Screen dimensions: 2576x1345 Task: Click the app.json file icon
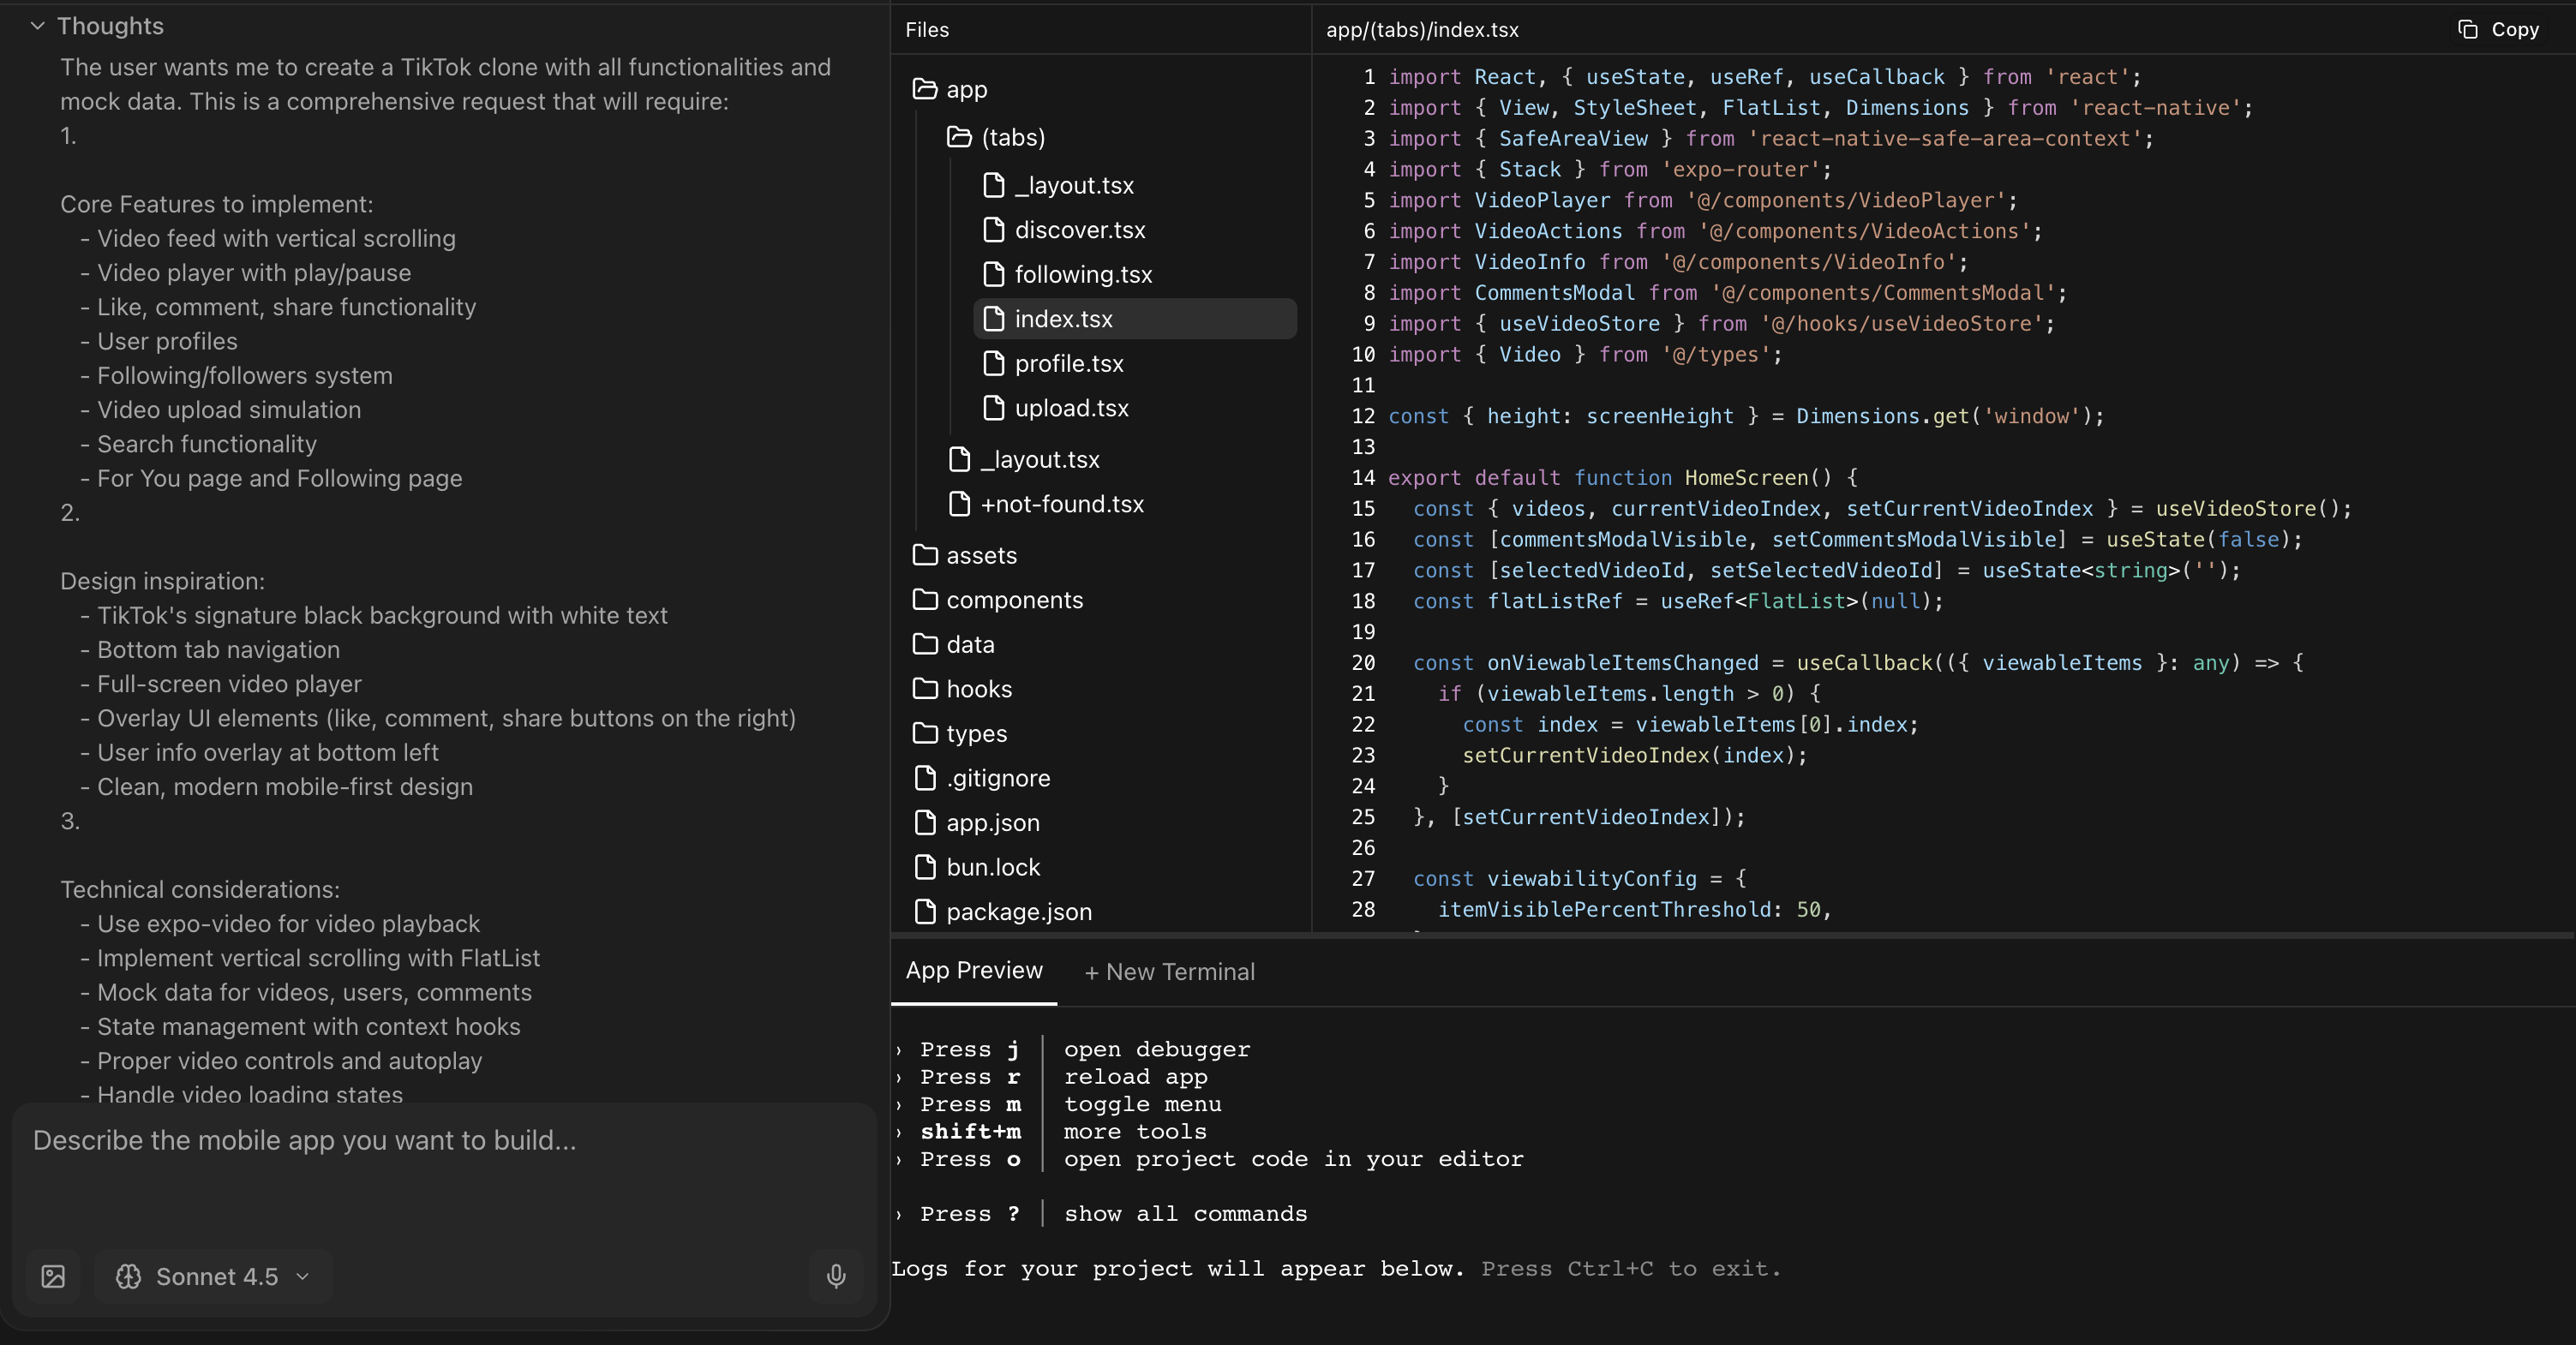click(x=925, y=822)
